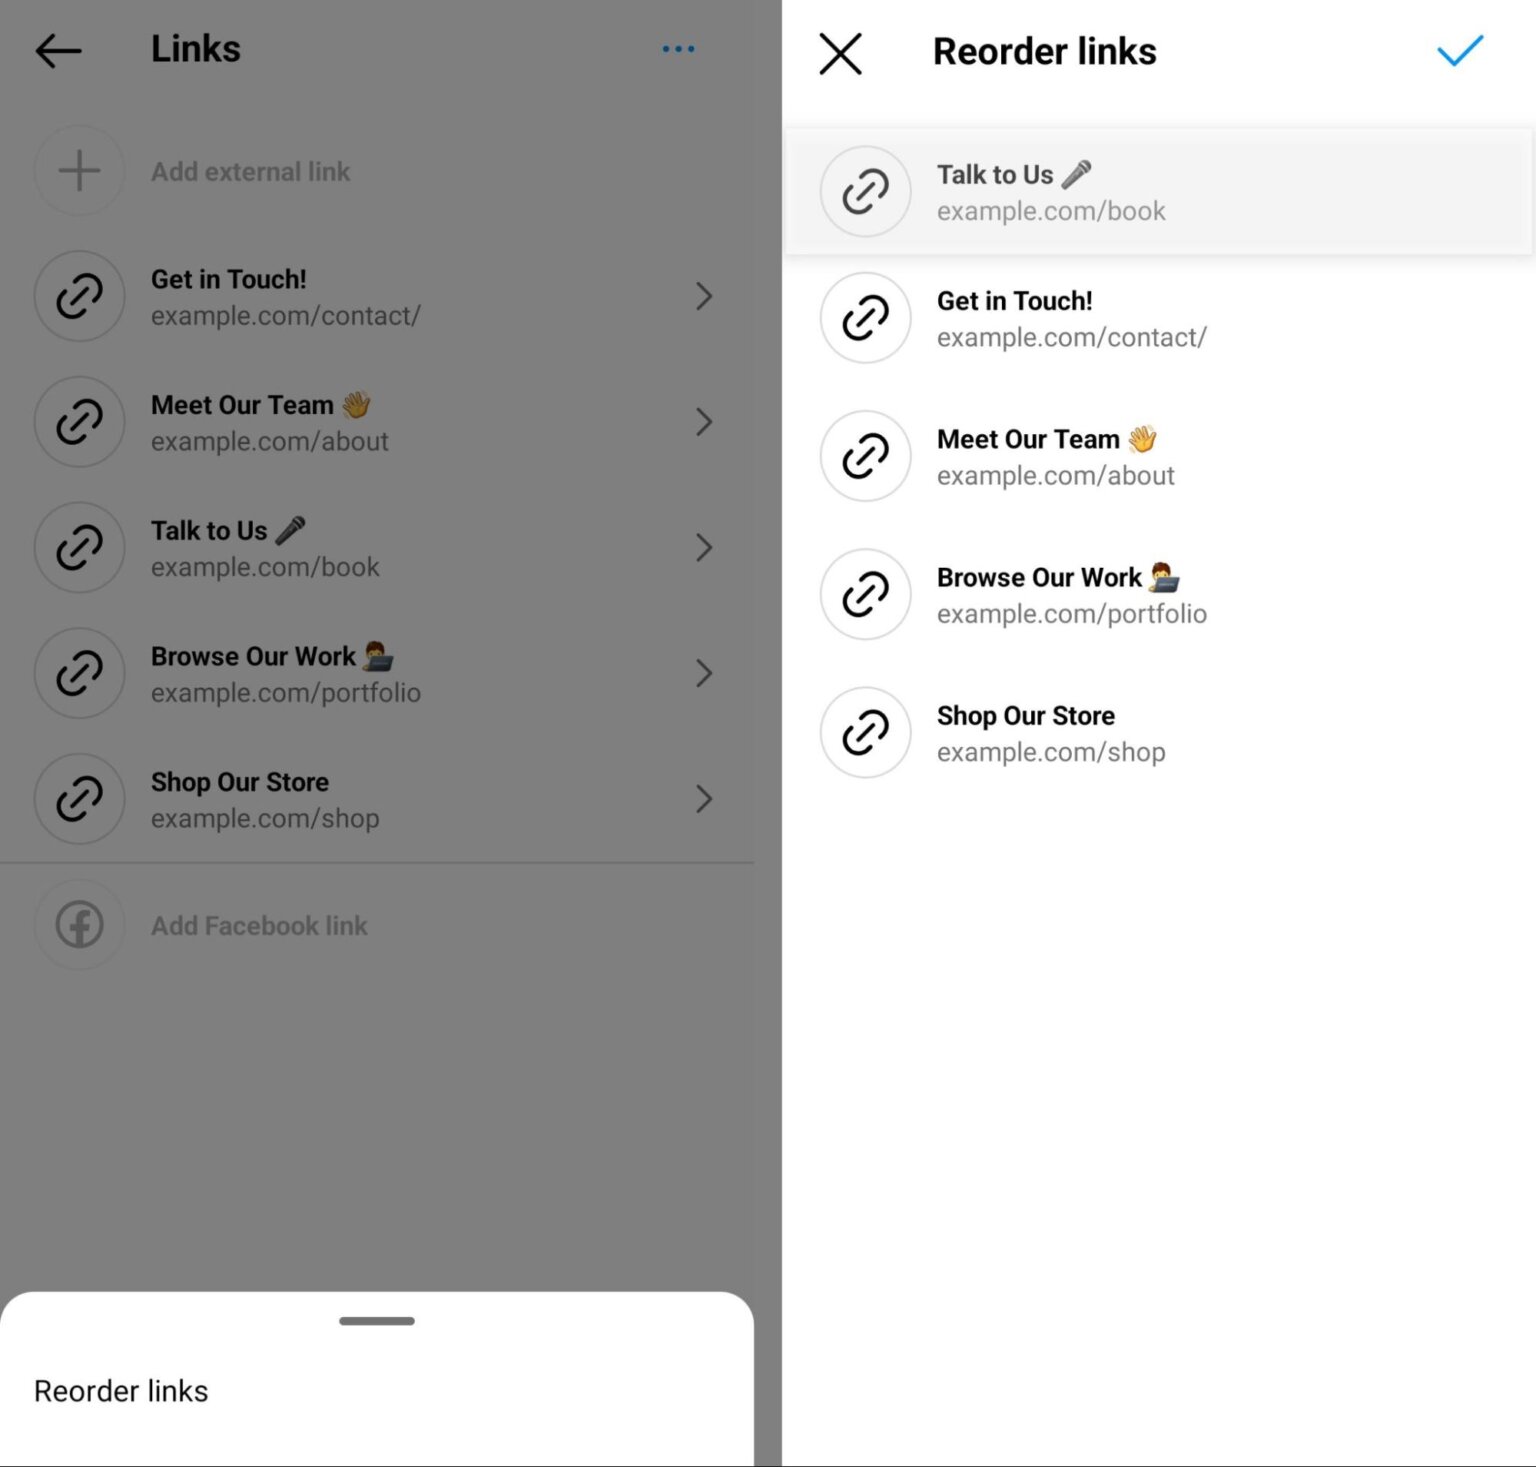Expand Shop Our Store link details
This screenshot has height=1467, width=1536.
[705, 799]
